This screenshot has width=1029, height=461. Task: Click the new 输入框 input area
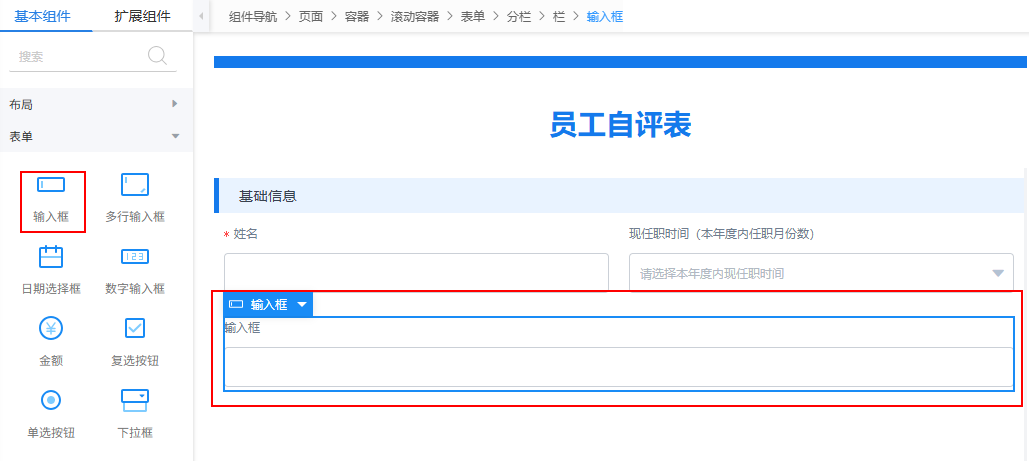(619, 366)
